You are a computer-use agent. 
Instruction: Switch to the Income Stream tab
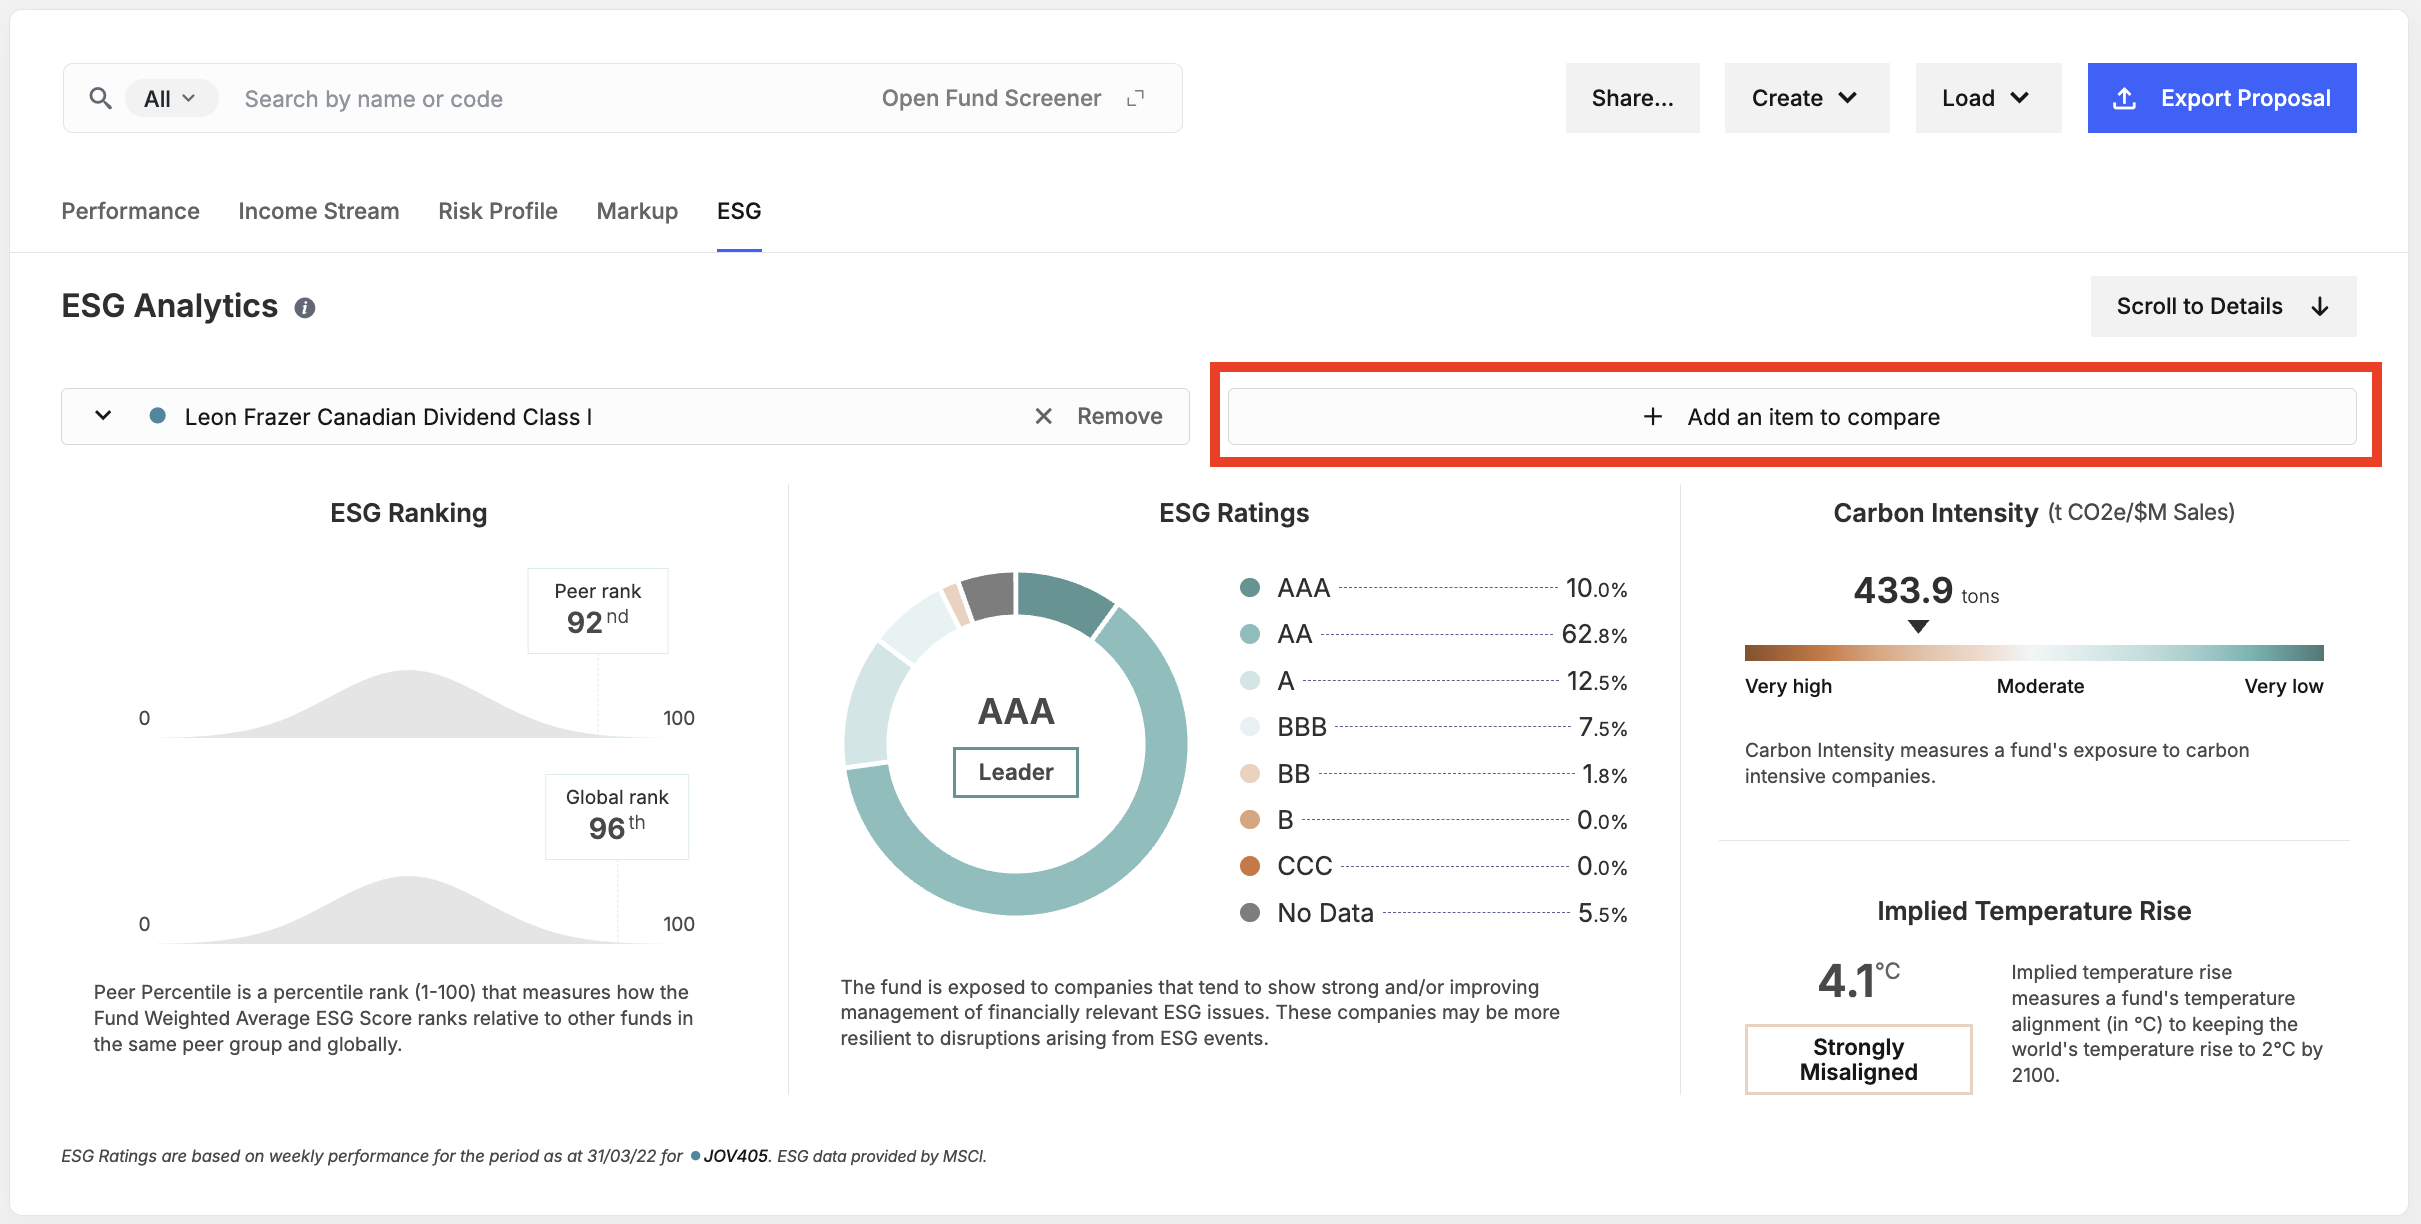[x=318, y=211]
